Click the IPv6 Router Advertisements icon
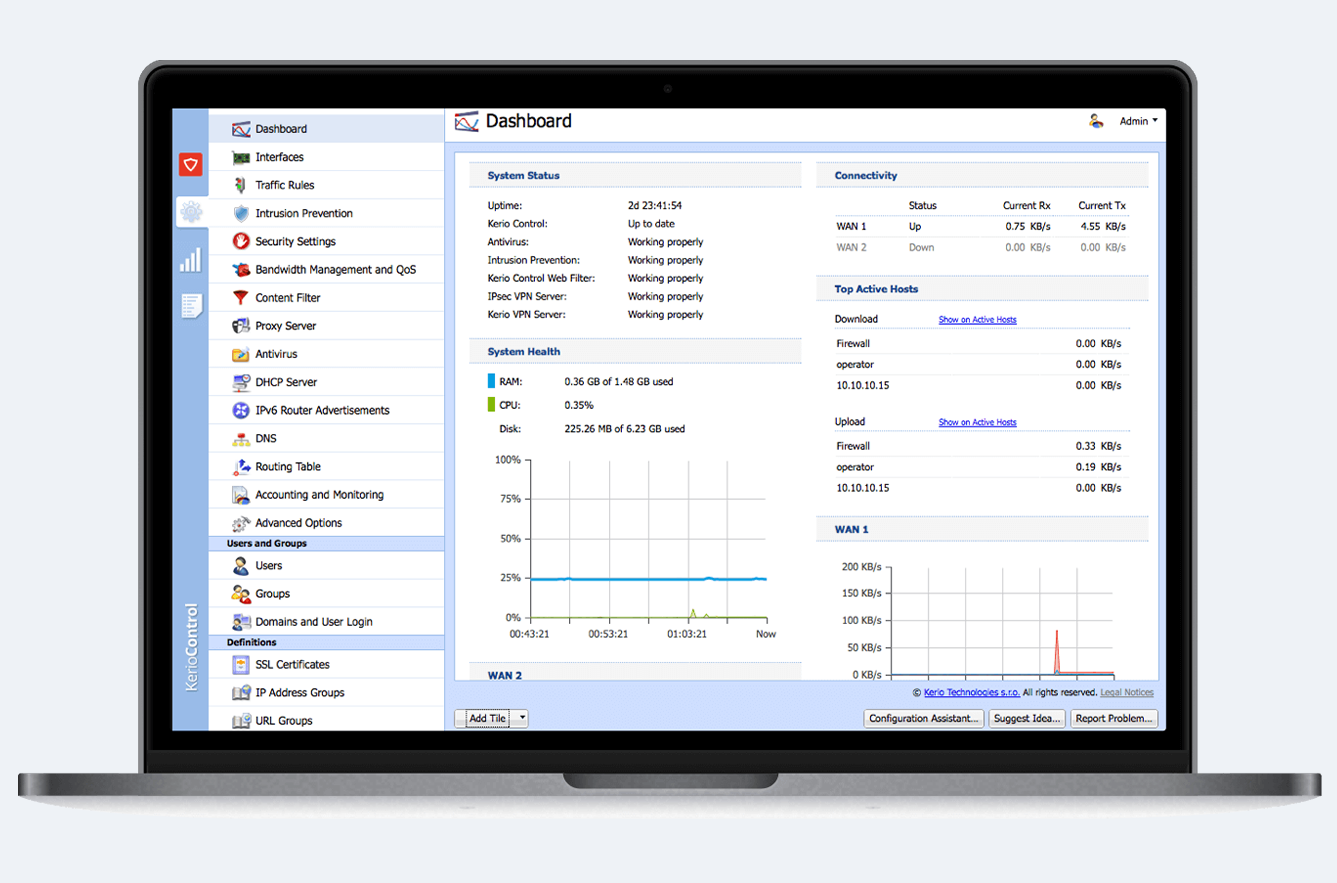The width and height of the screenshot is (1337, 883). (x=241, y=410)
